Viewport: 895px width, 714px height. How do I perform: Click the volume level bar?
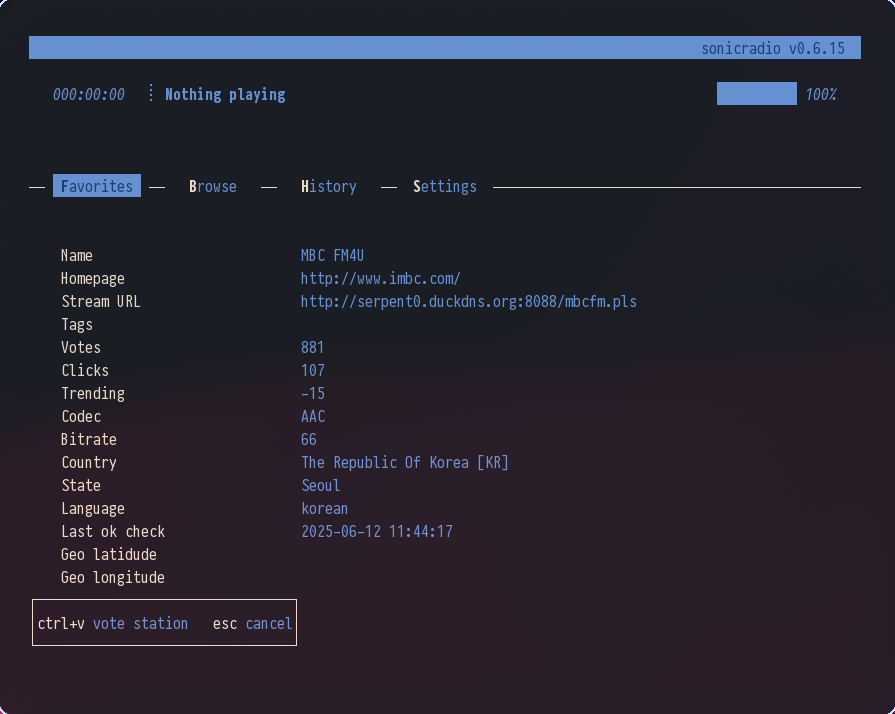[757, 94]
